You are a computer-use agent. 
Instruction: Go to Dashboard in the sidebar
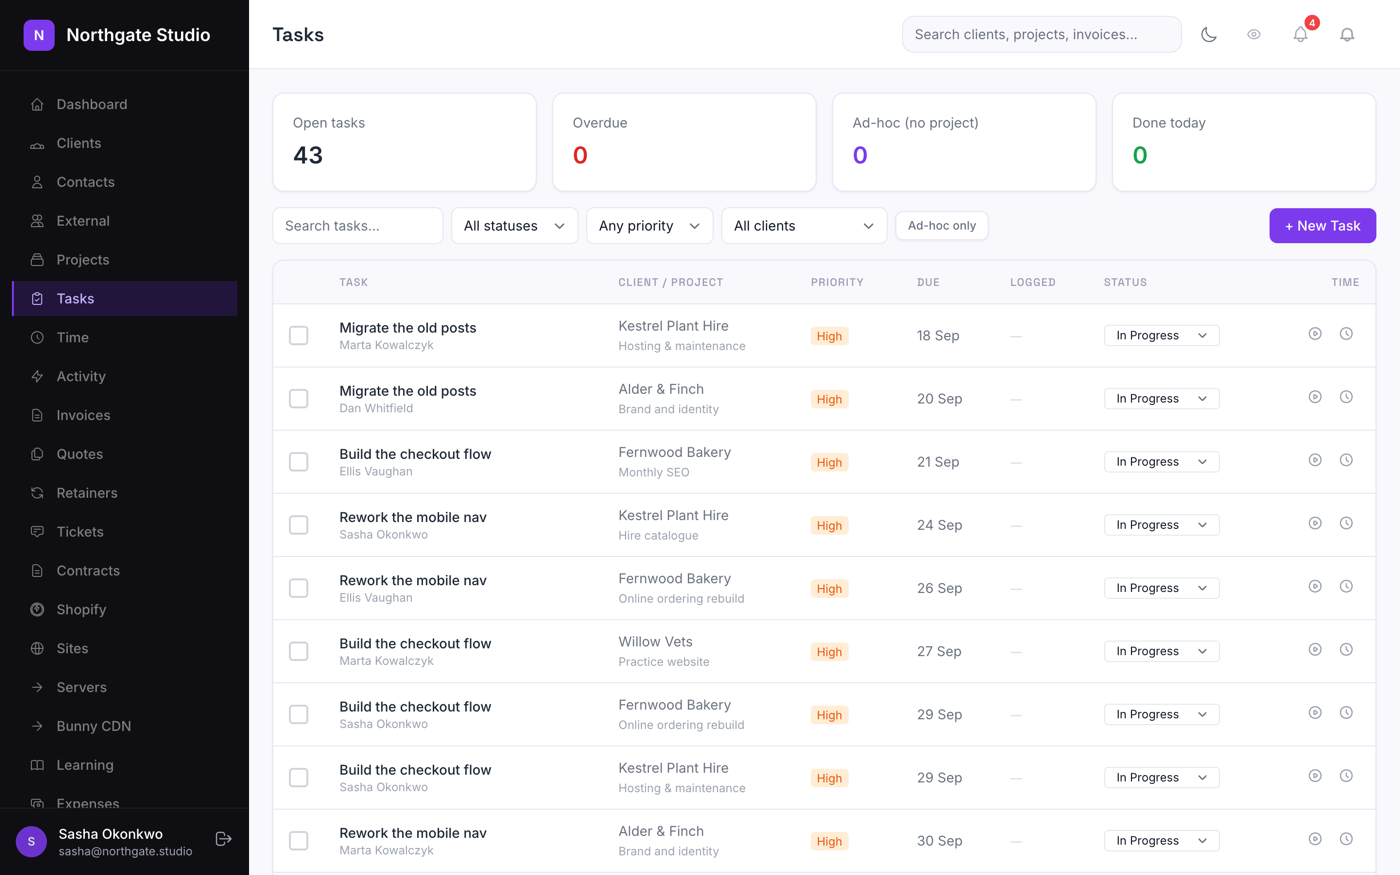(125, 104)
